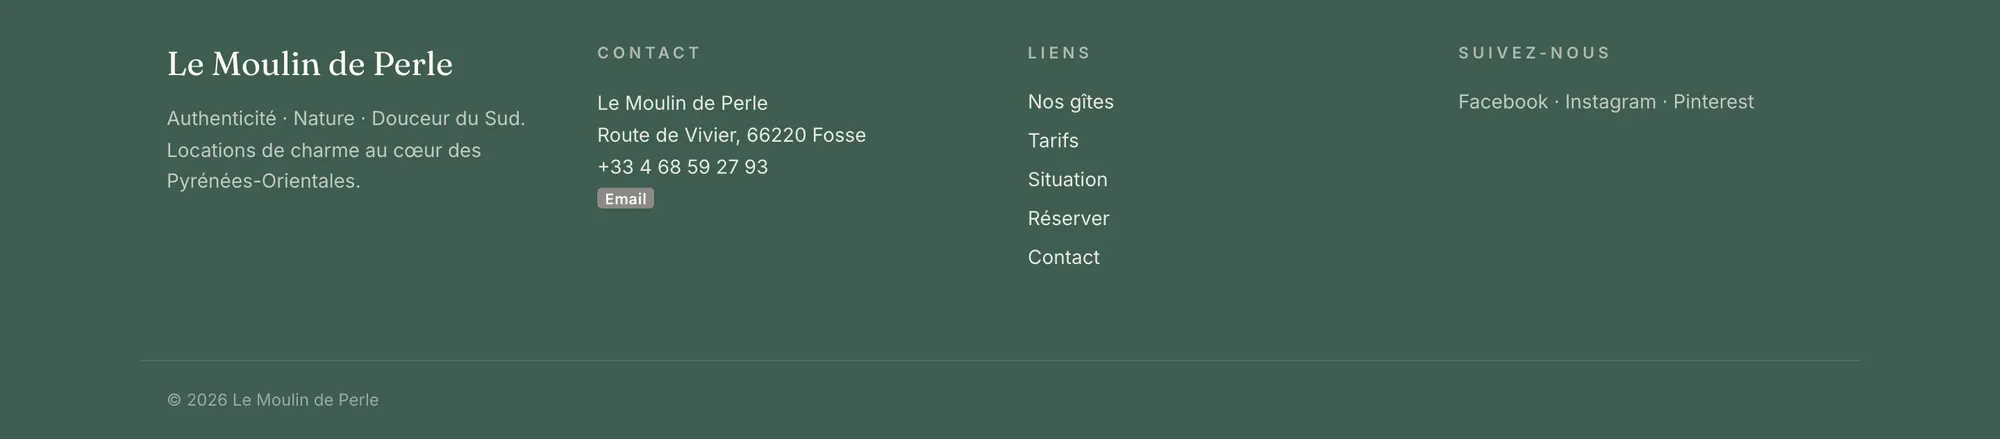Click the Pyrénées-Orientales description text

click(263, 181)
